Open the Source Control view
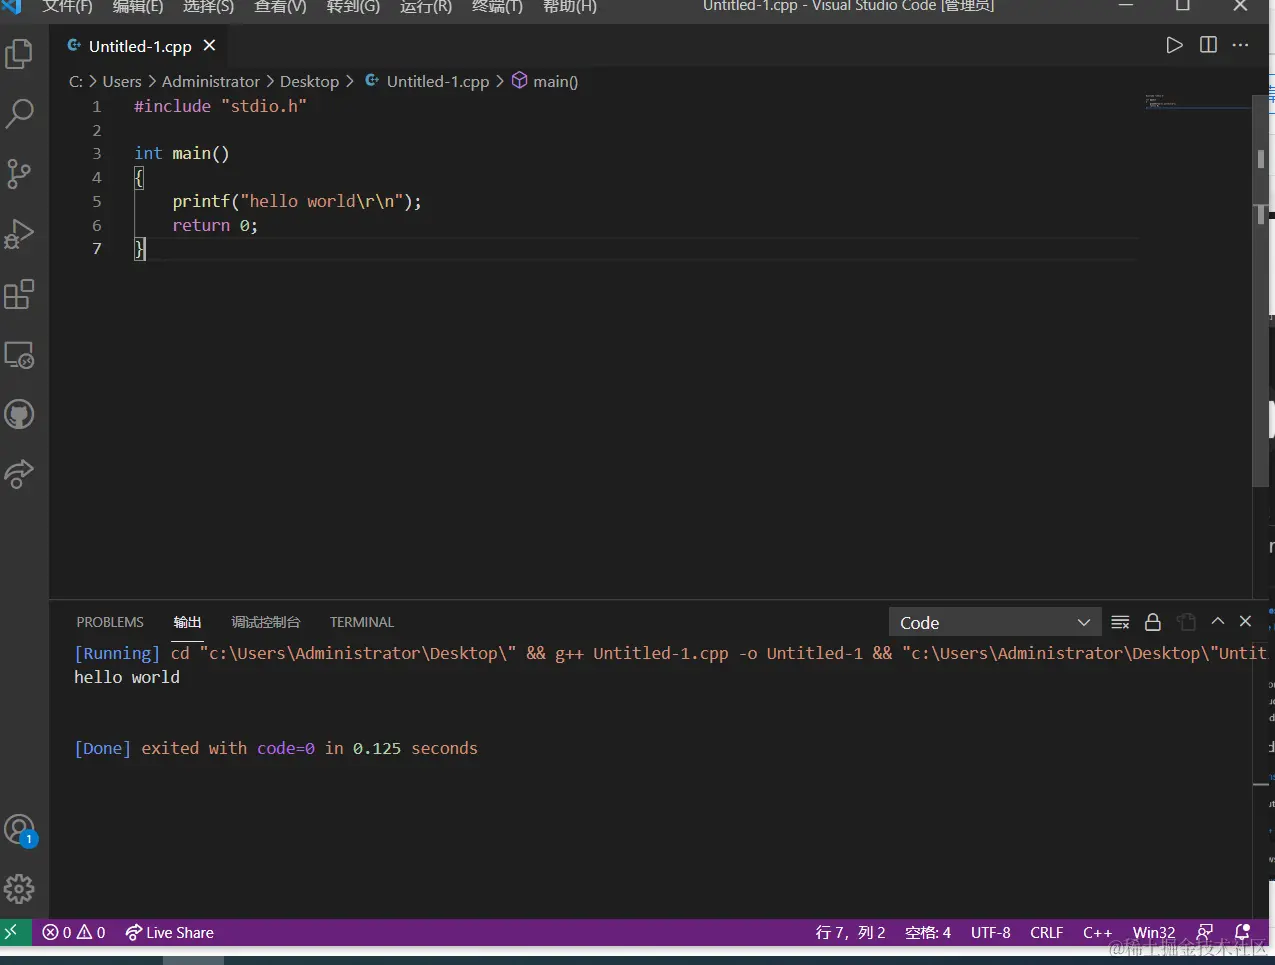Viewport: 1275px width, 965px height. pos(19,174)
